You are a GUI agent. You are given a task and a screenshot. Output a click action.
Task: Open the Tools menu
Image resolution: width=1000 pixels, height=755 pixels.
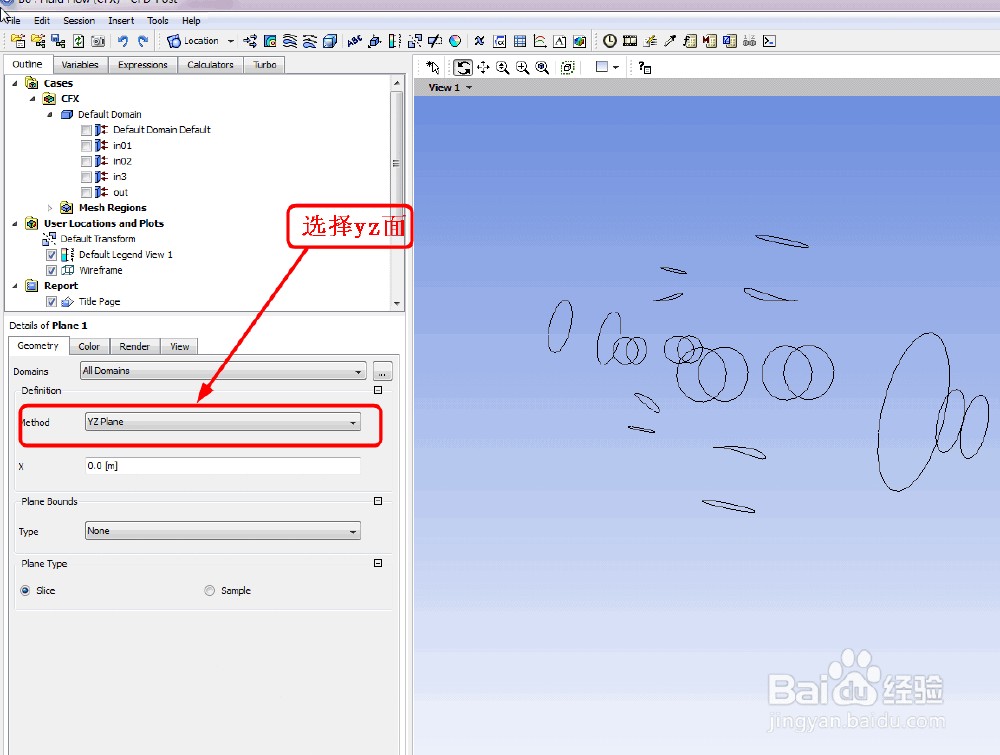click(158, 20)
